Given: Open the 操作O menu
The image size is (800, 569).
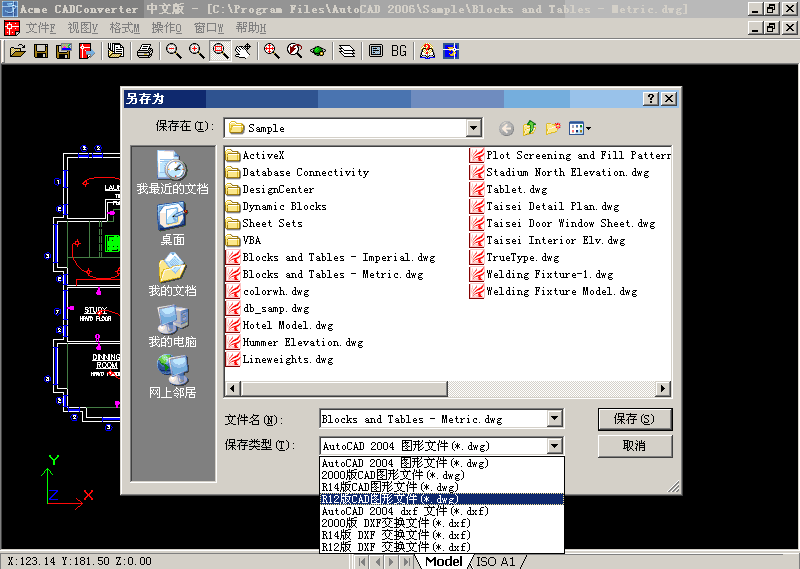Looking at the screenshot, I should pos(167,28).
